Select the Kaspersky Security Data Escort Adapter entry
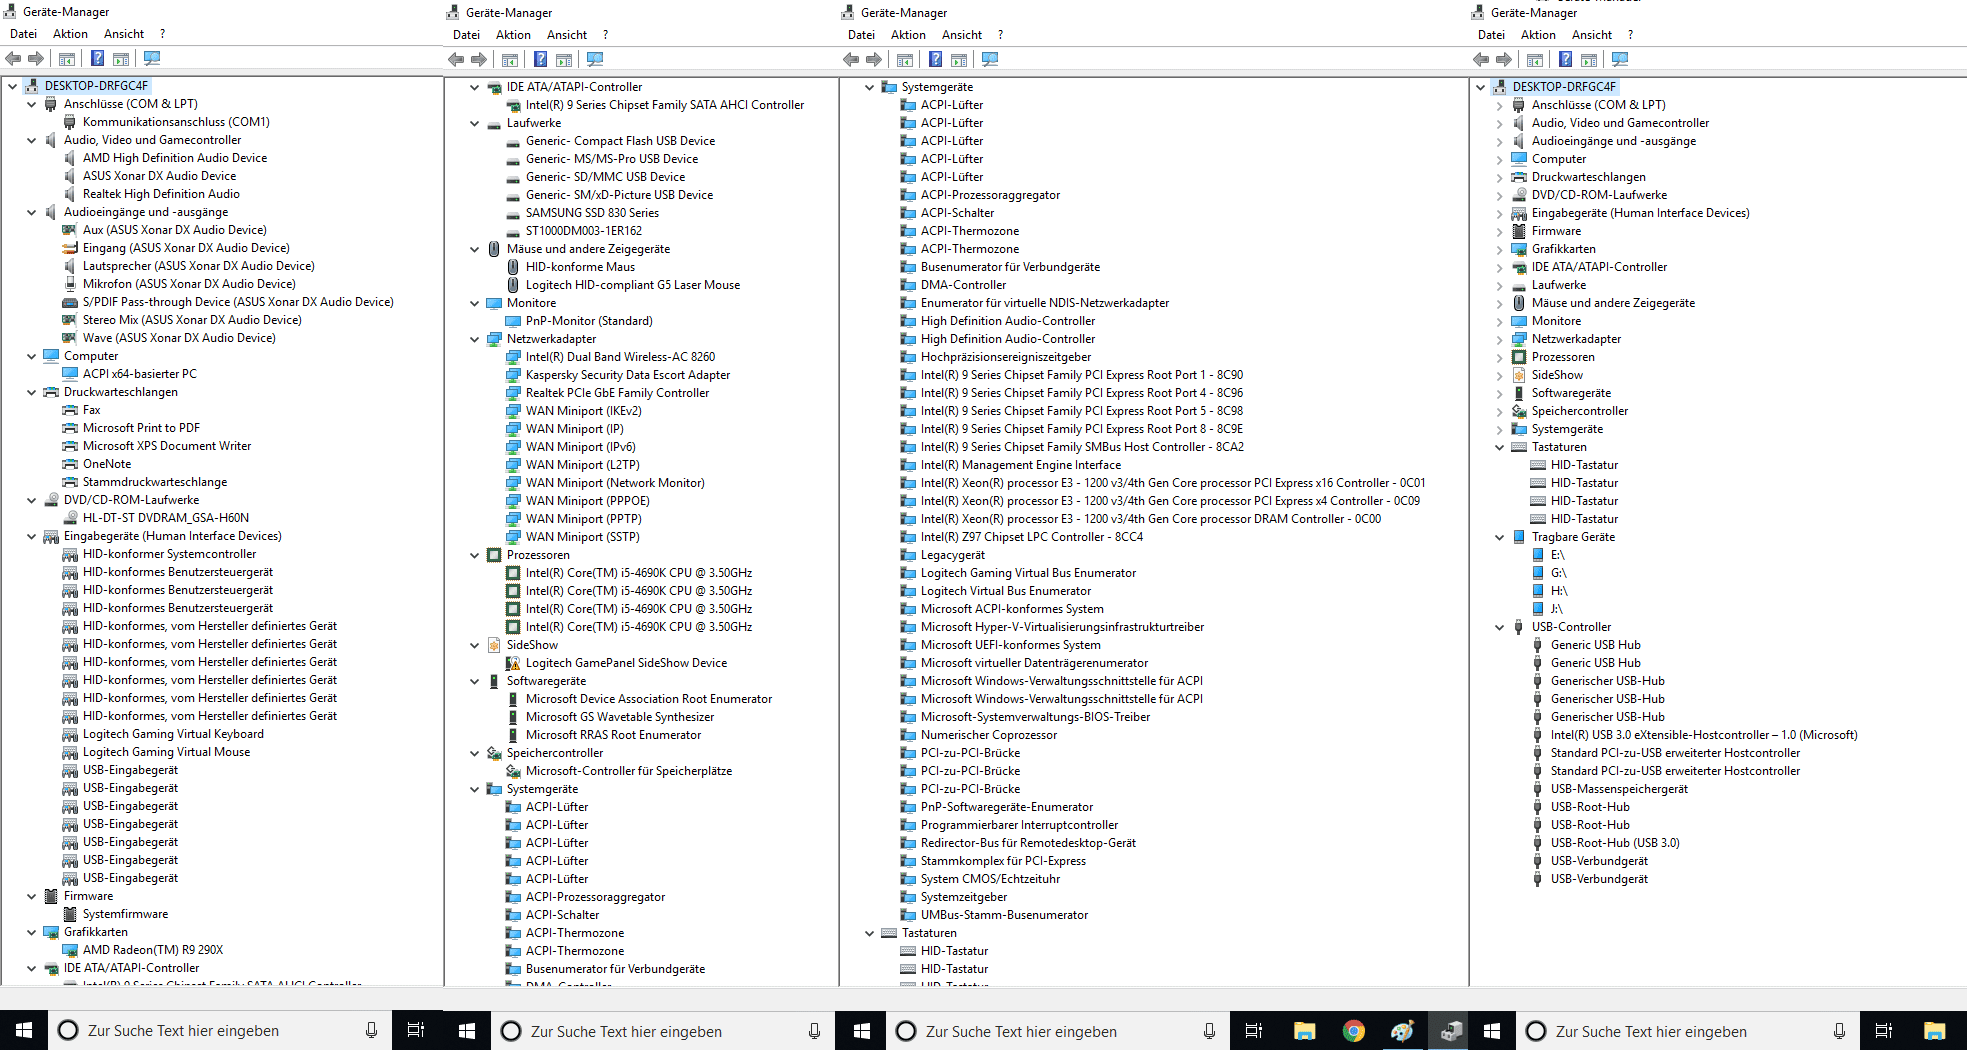The height and width of the screenshot is (1050, 1967). [x=628, y=375]
